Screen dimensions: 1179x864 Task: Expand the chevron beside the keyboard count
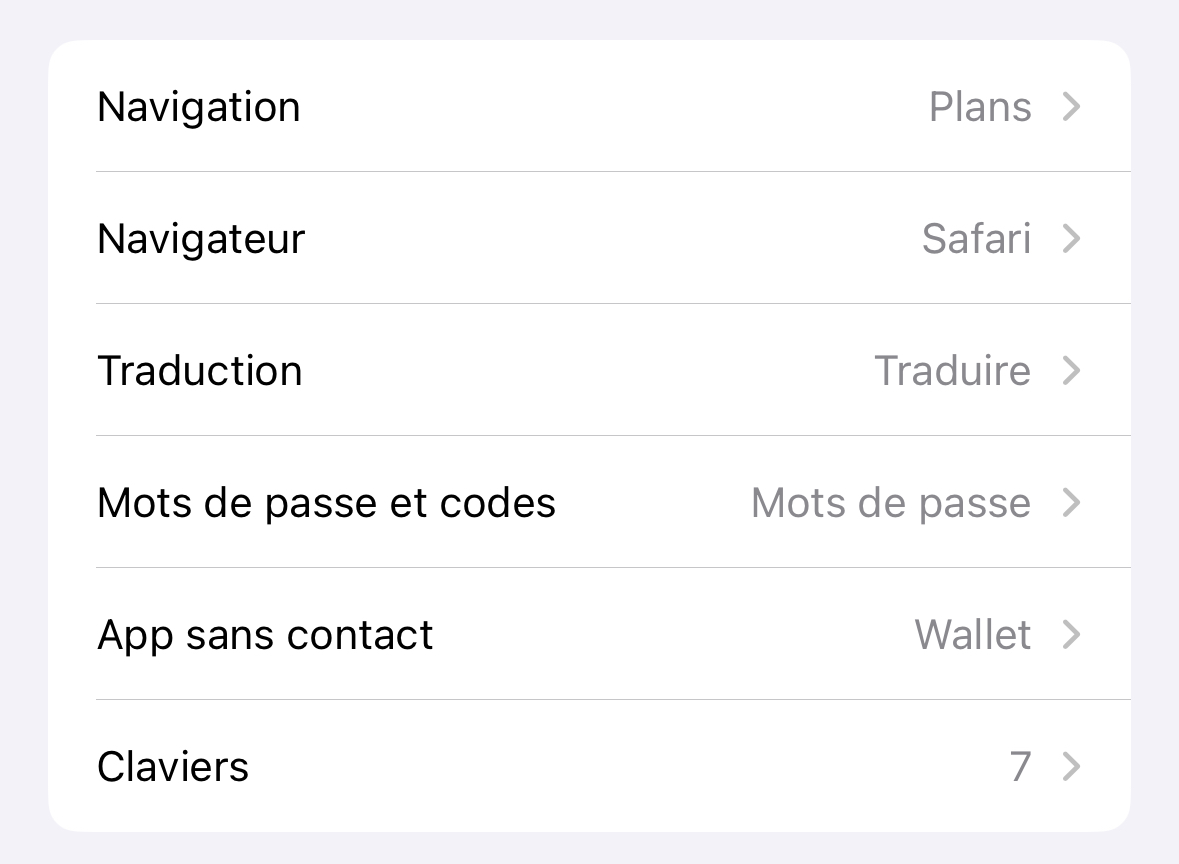click(x=1071, y=766)
